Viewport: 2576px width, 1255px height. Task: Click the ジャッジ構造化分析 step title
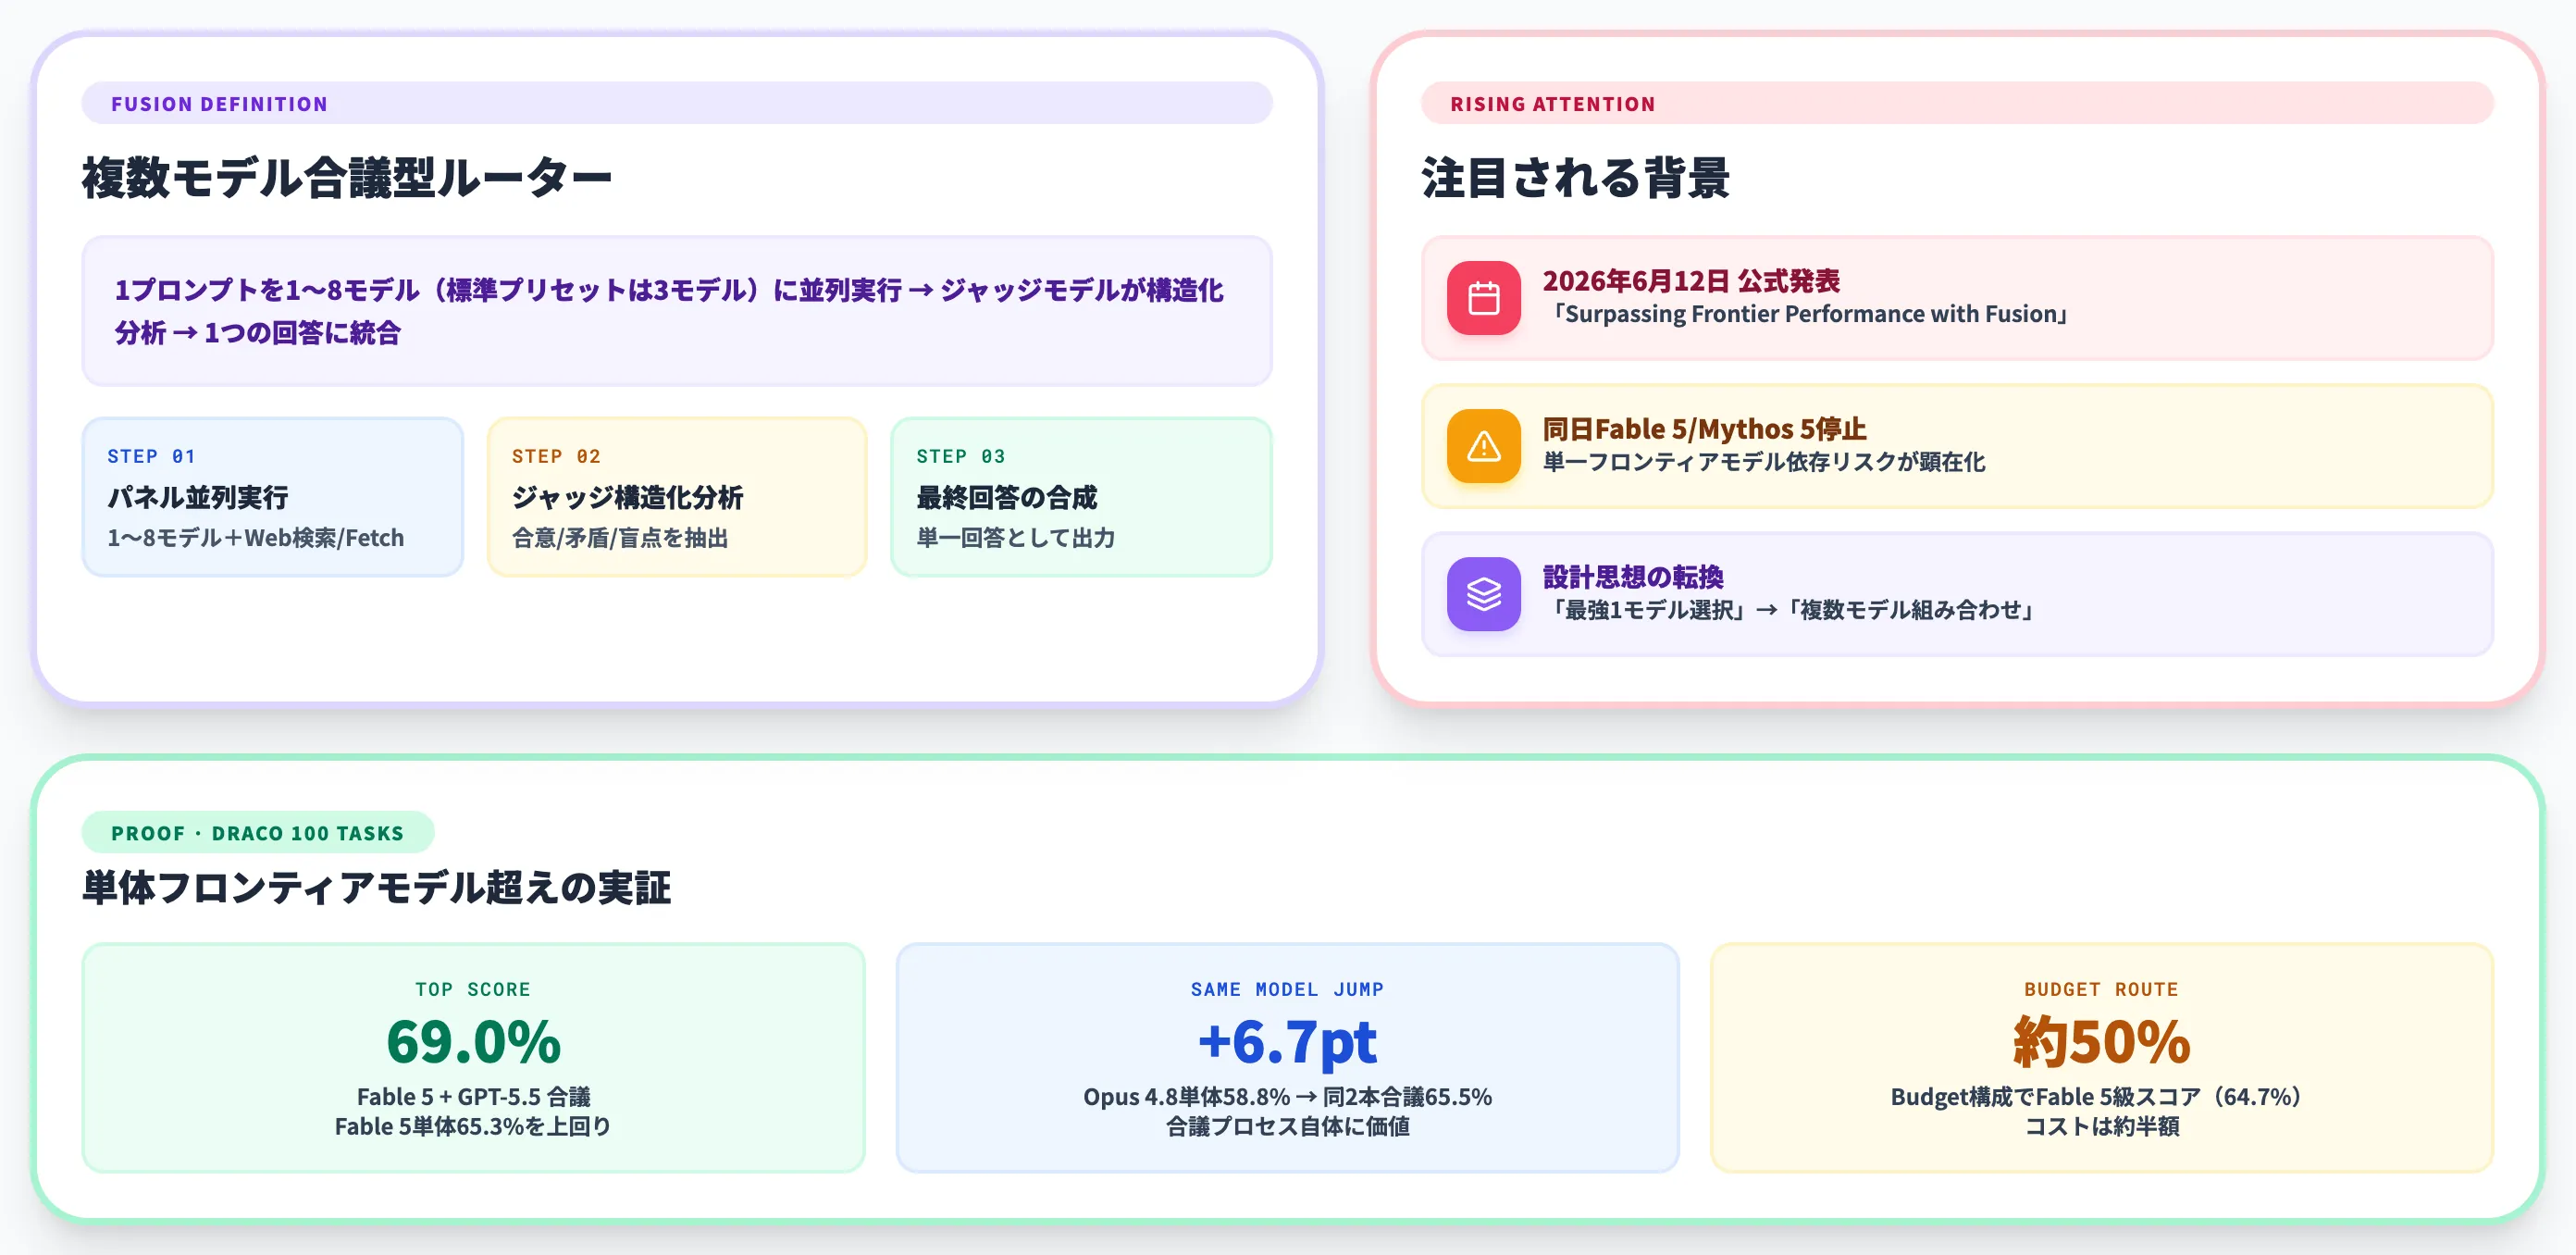[627, 497]
